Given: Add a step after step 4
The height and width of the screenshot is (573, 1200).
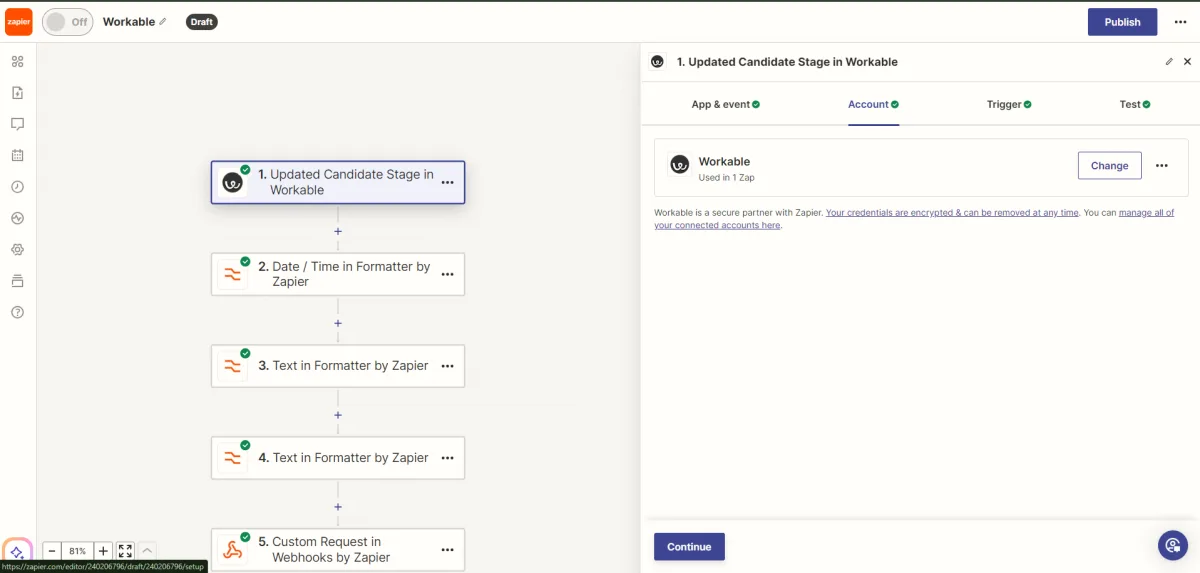Looking at the screenshot, I should coord(338,507).
